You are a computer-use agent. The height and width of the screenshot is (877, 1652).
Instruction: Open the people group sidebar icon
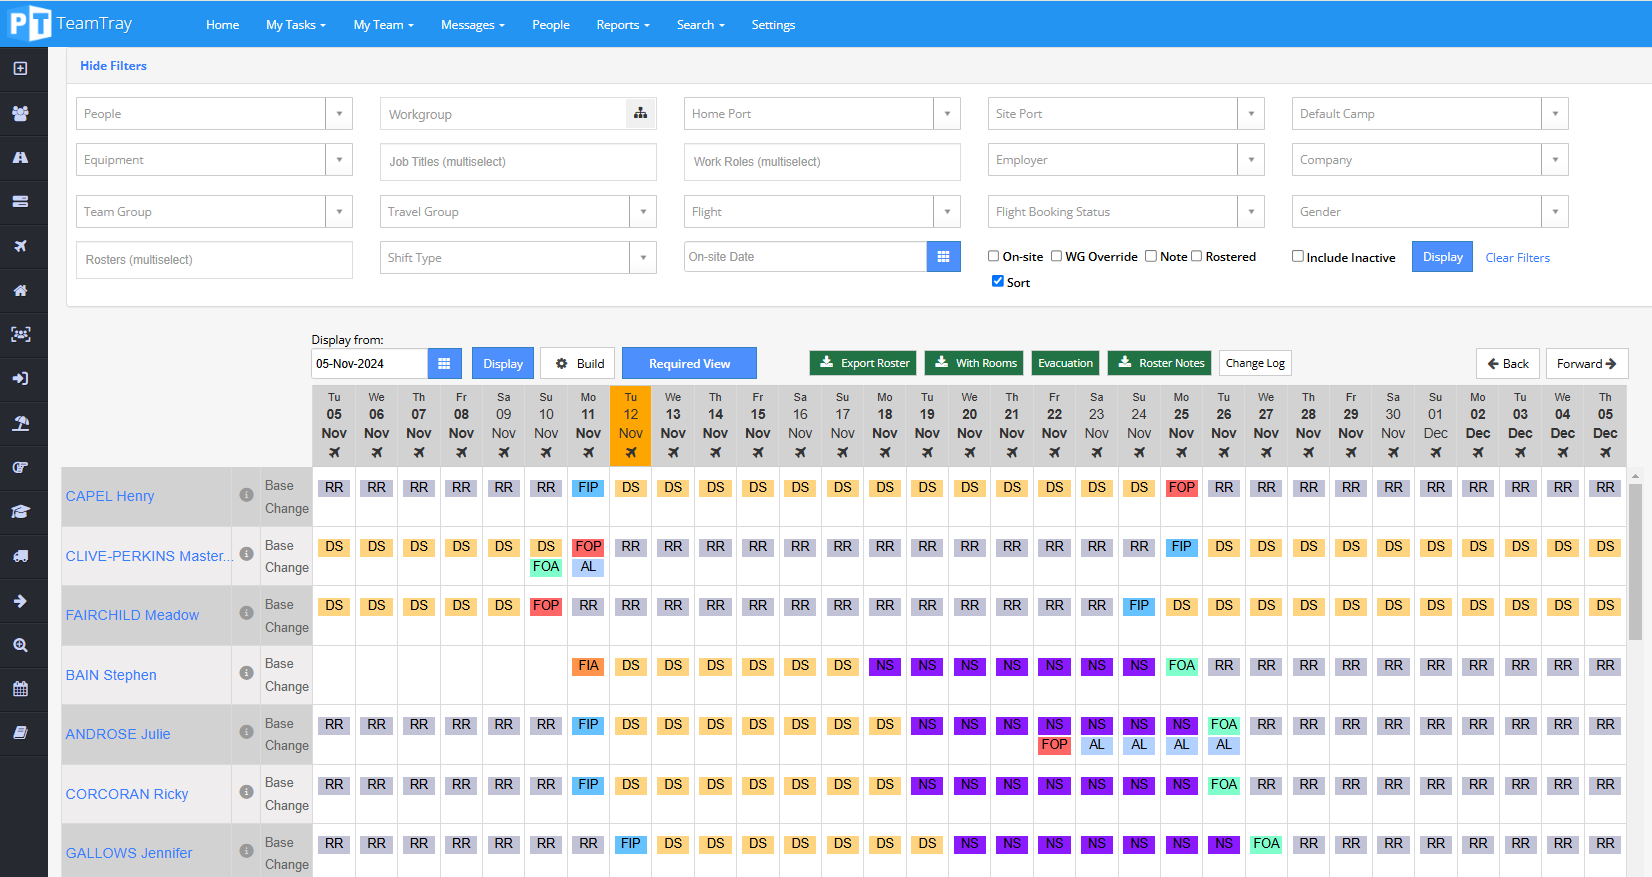click(20, 113)
